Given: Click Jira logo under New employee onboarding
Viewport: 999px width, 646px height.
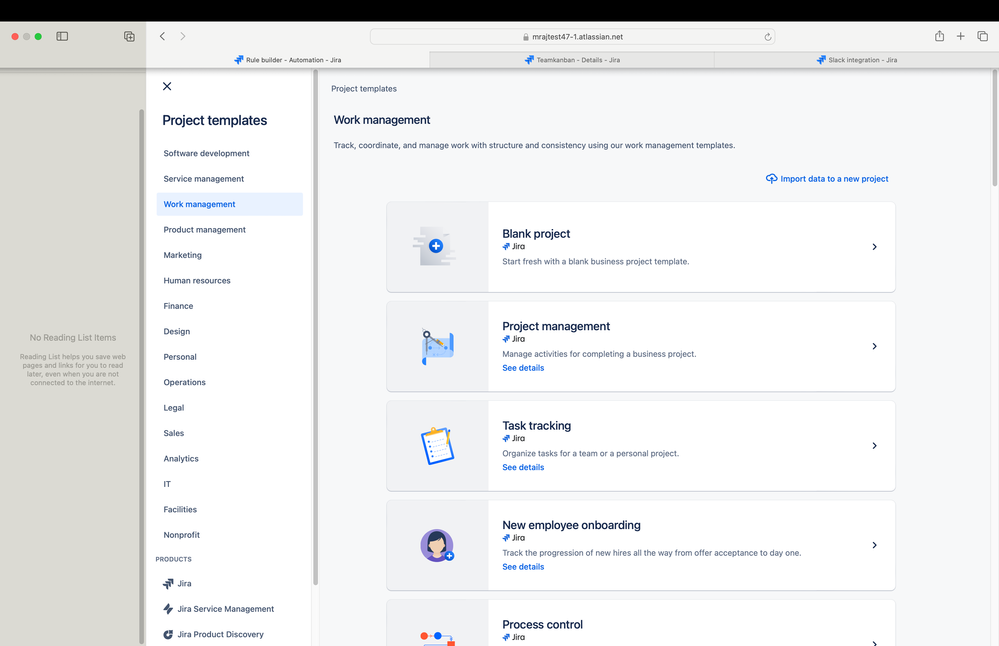Looking at the screenshot, I should click(514, 538).
